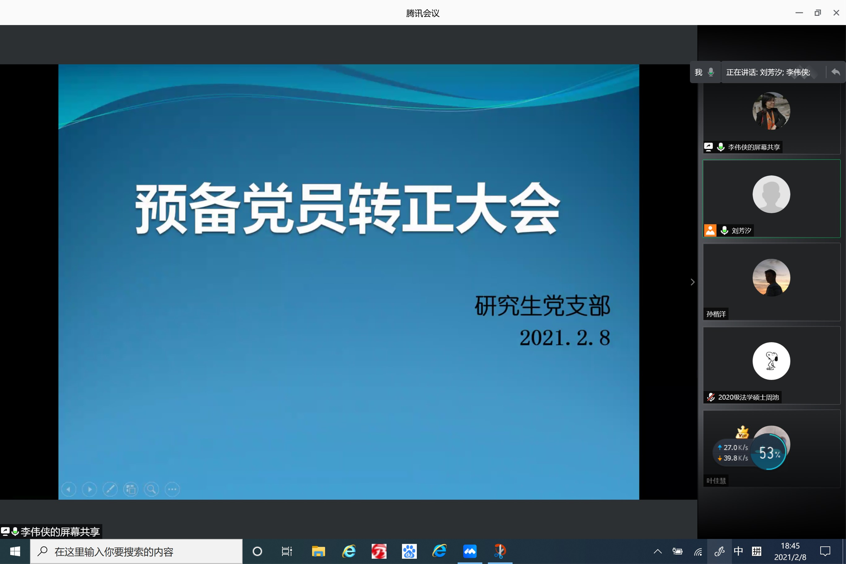Image resolution: width=846 pixels, height=564 pixels.
Task: Expand hidden system tray icons
Action: [x=657, y=551]
